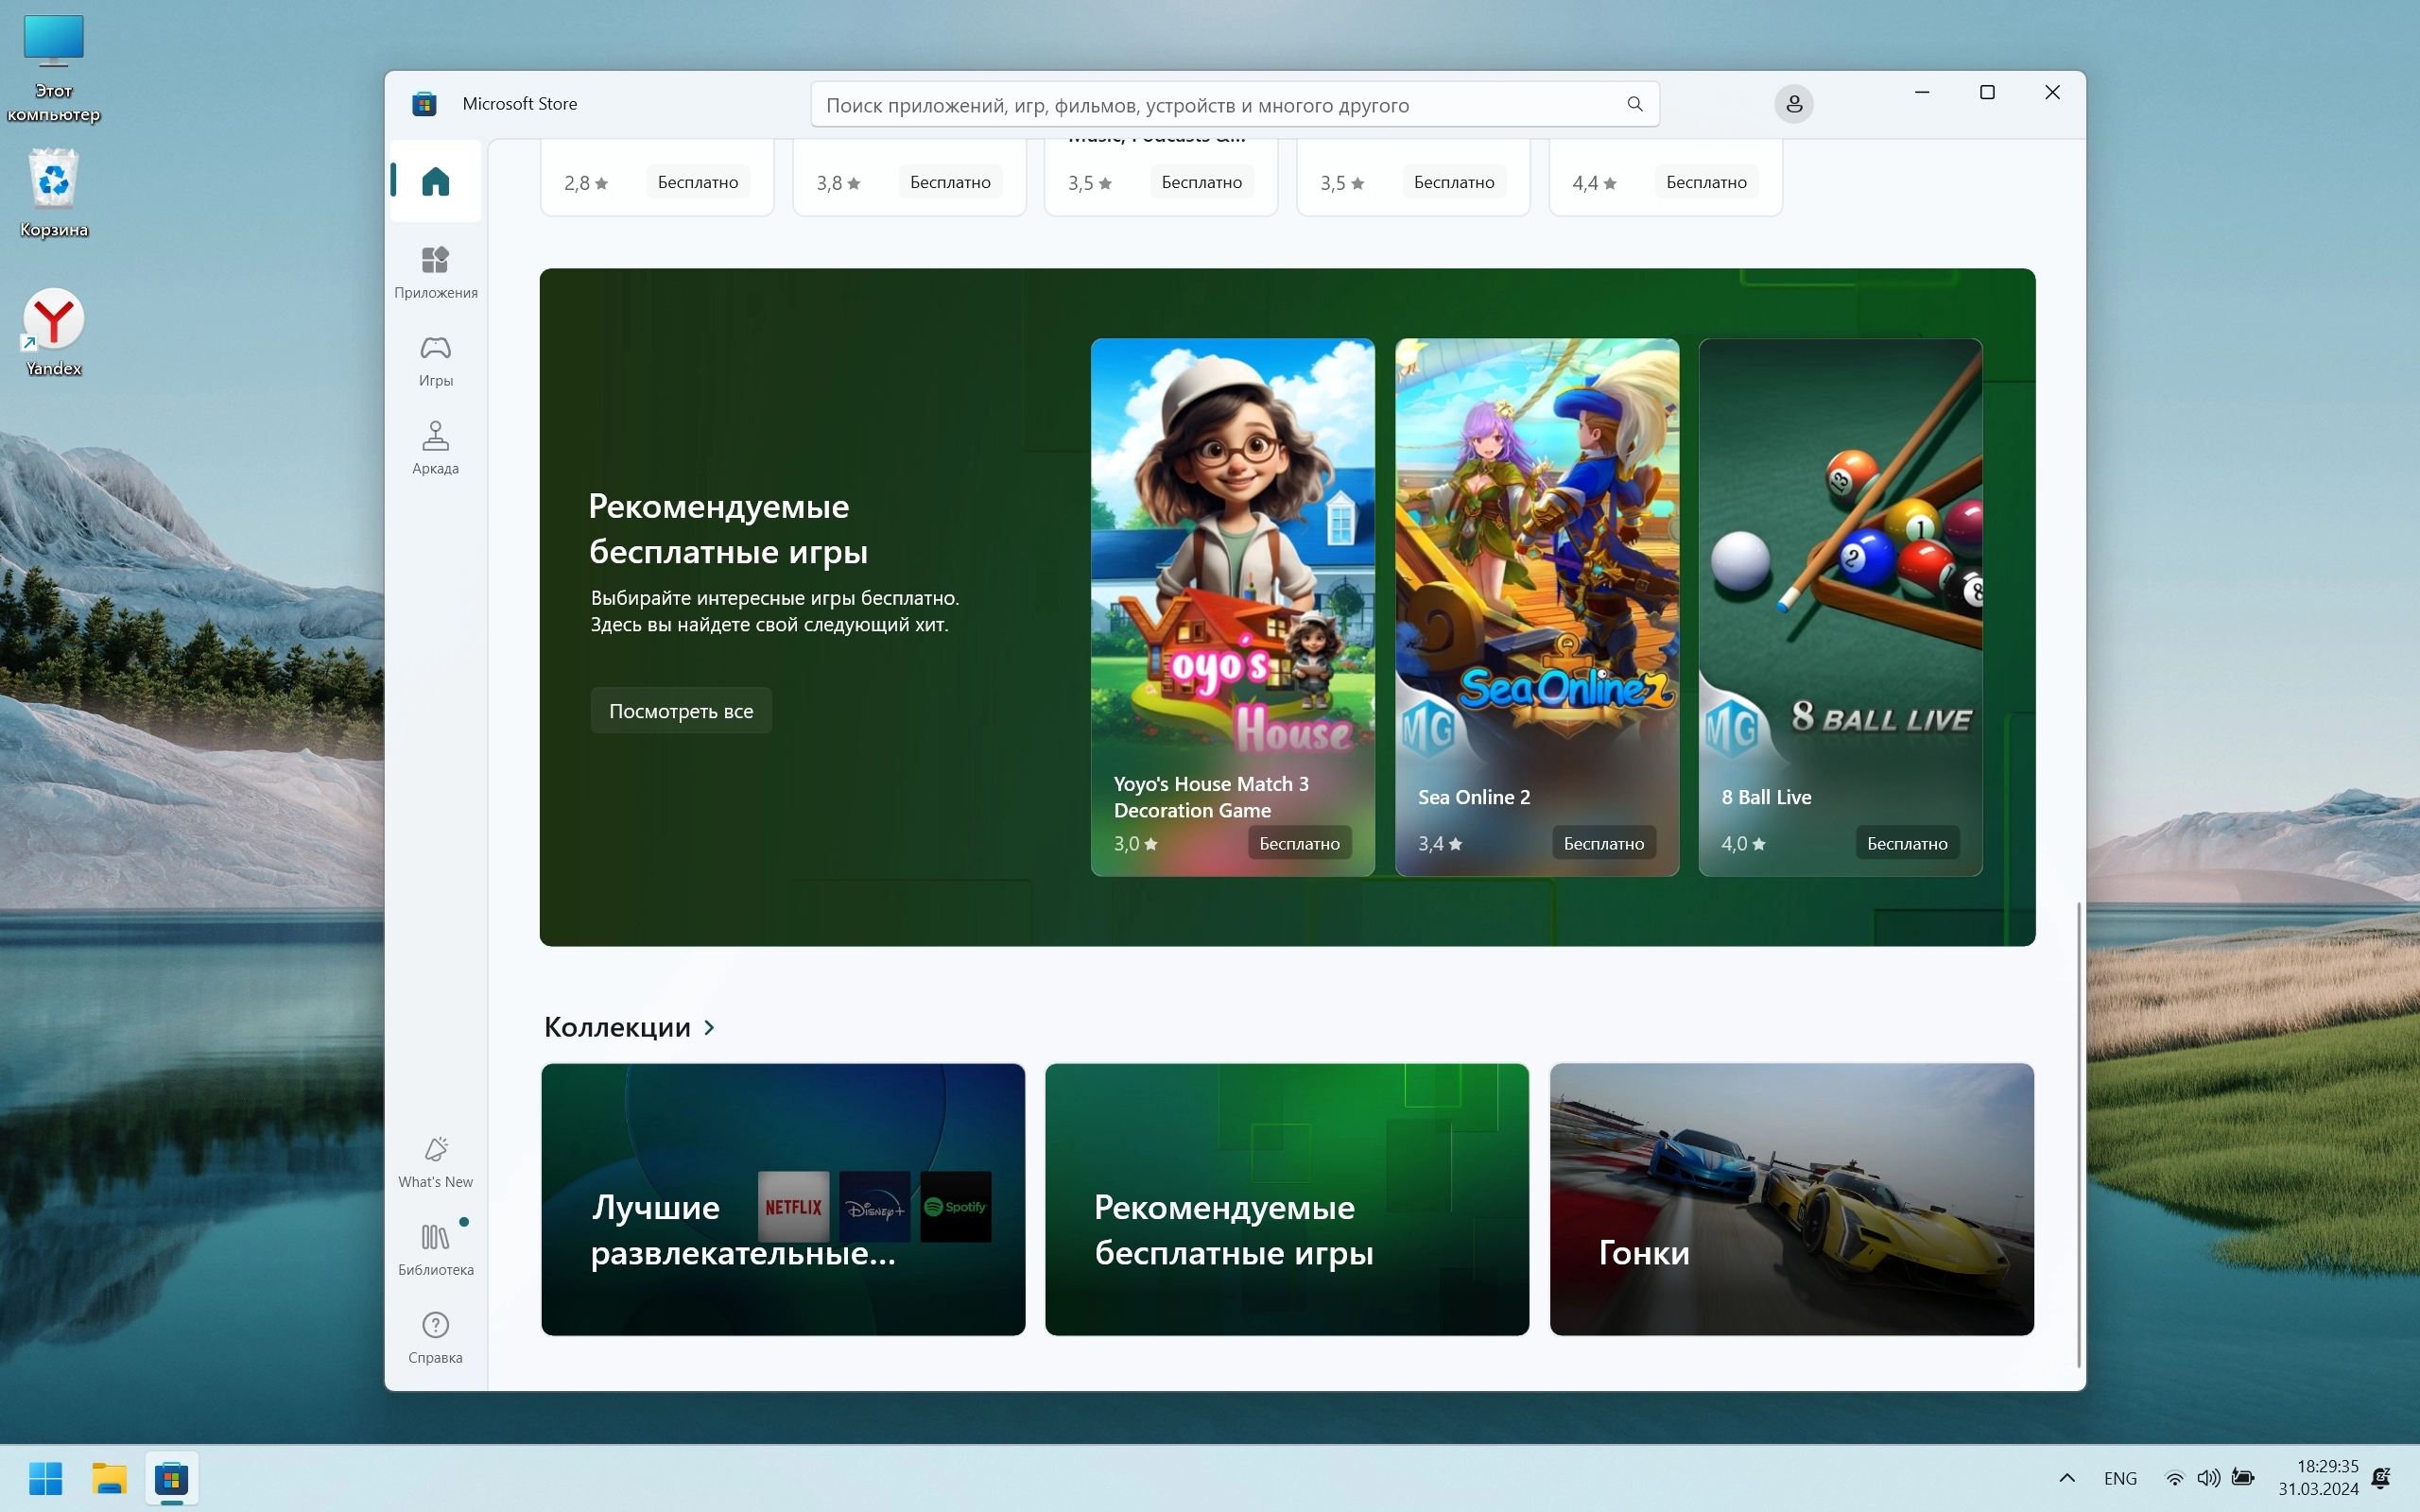Open the Гонки collection tile
Viewport: 2420px width, 1512px height.
click(1790, 1198)
